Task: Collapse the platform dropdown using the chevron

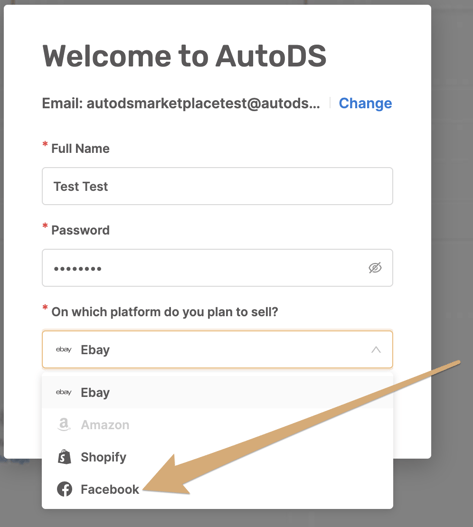Action: [376, 350]
